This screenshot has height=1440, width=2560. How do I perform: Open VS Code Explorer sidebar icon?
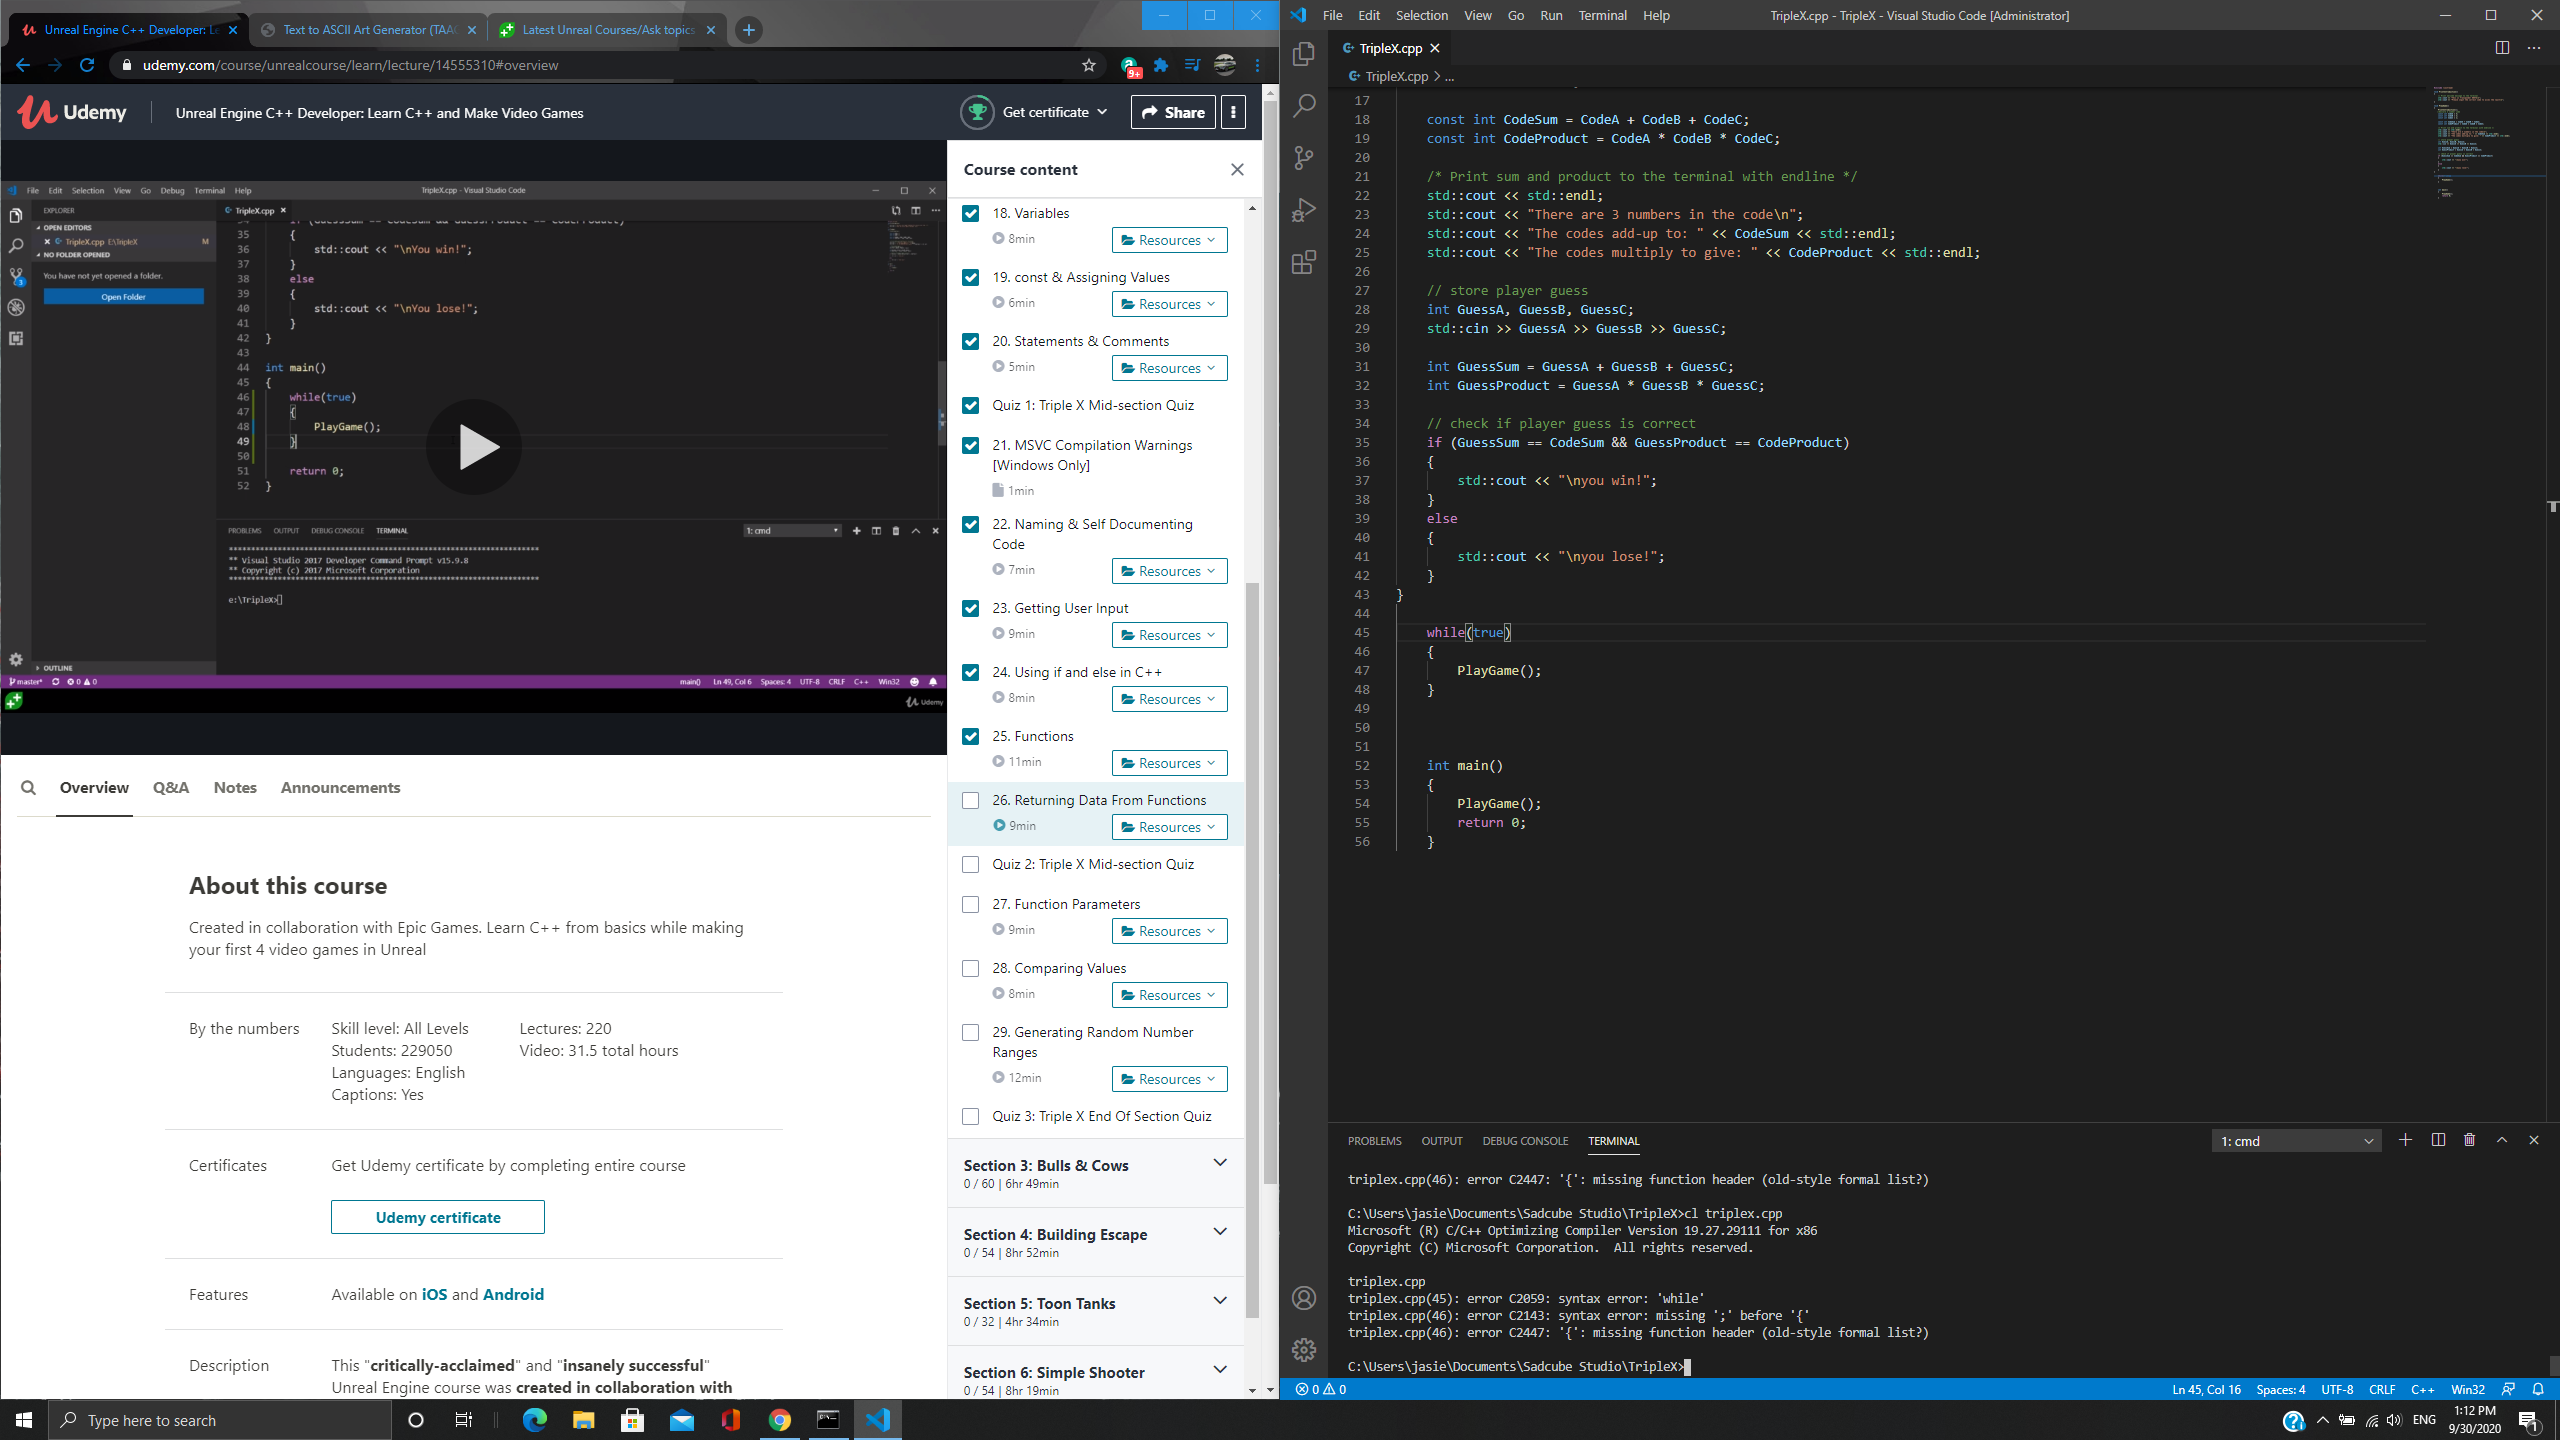pos(1304,54)
